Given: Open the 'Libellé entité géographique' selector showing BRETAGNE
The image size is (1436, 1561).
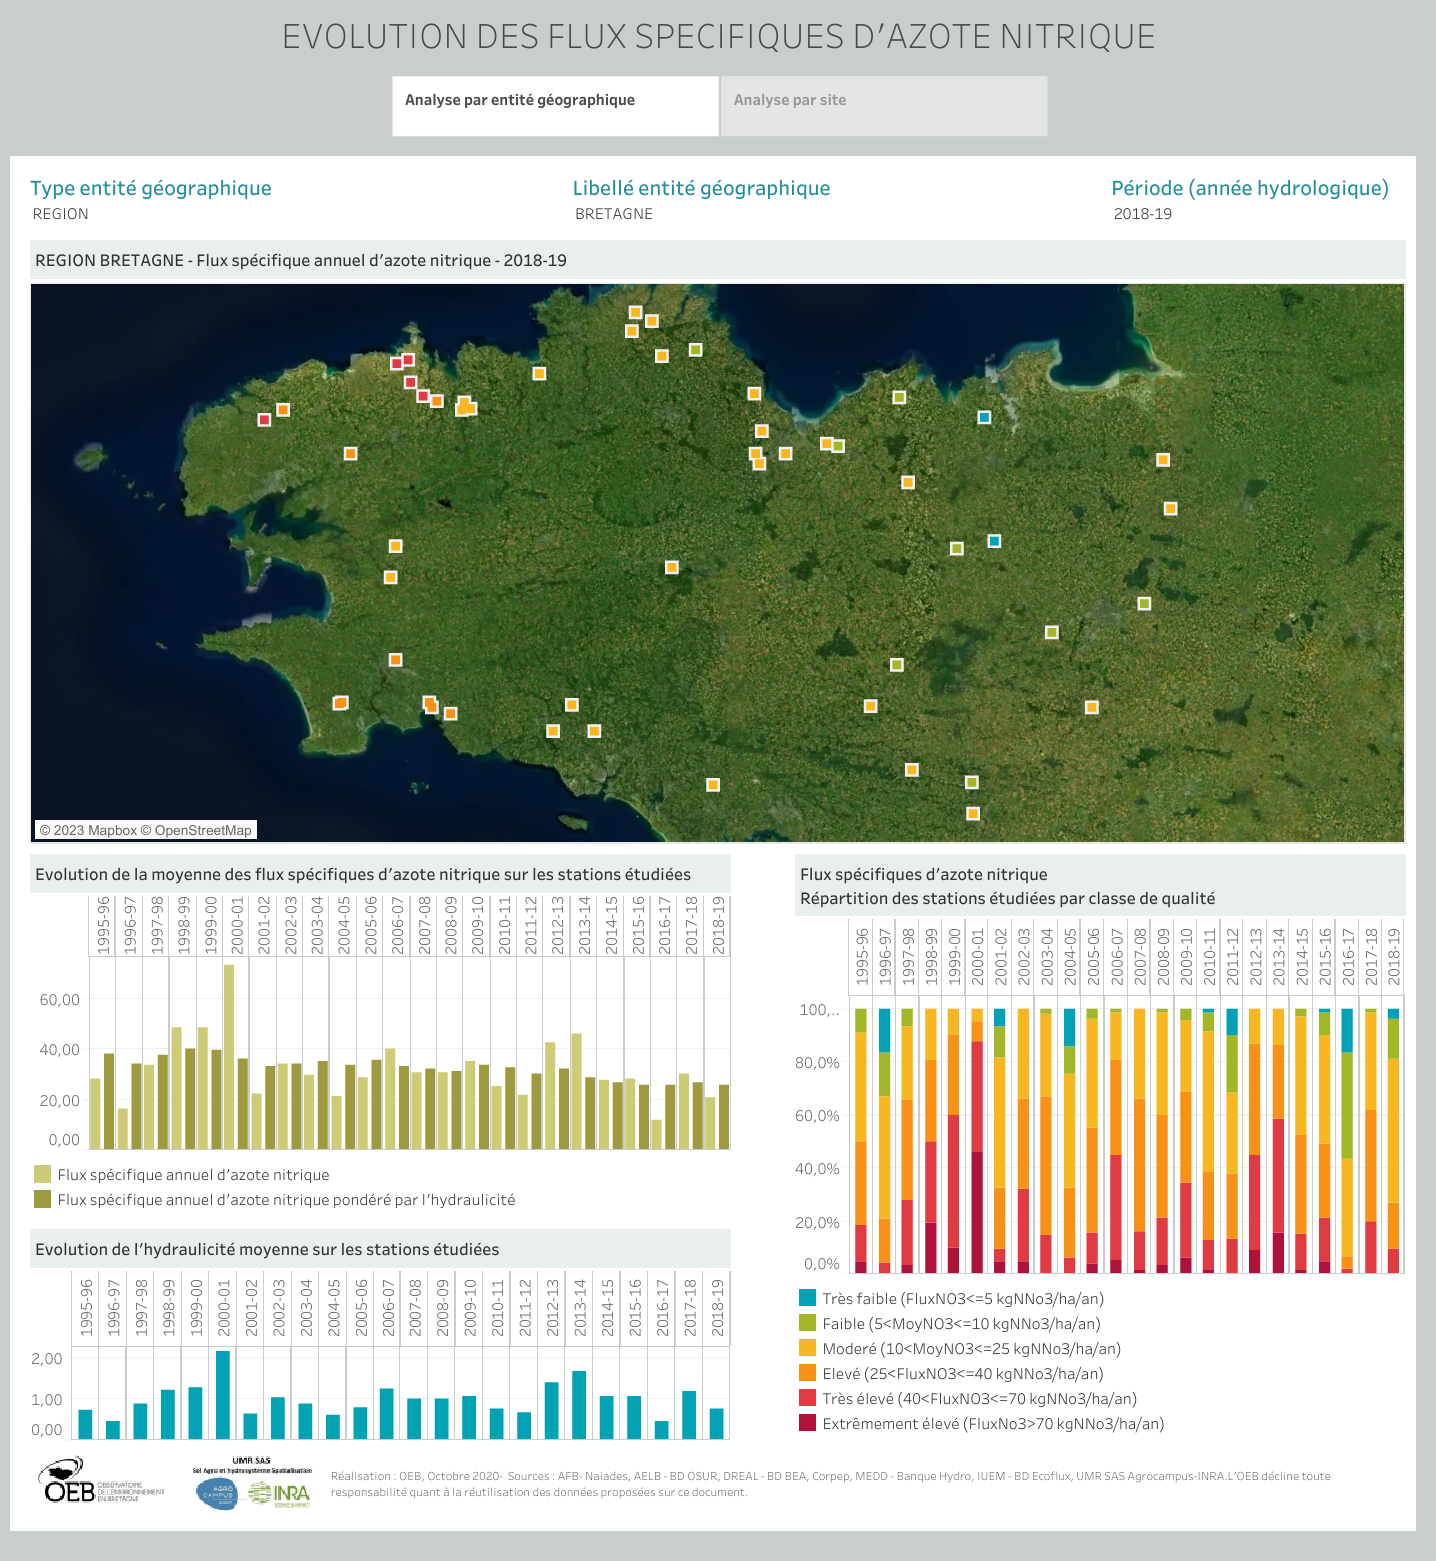Looking at the screenshot, I should [x=613, y=213].
